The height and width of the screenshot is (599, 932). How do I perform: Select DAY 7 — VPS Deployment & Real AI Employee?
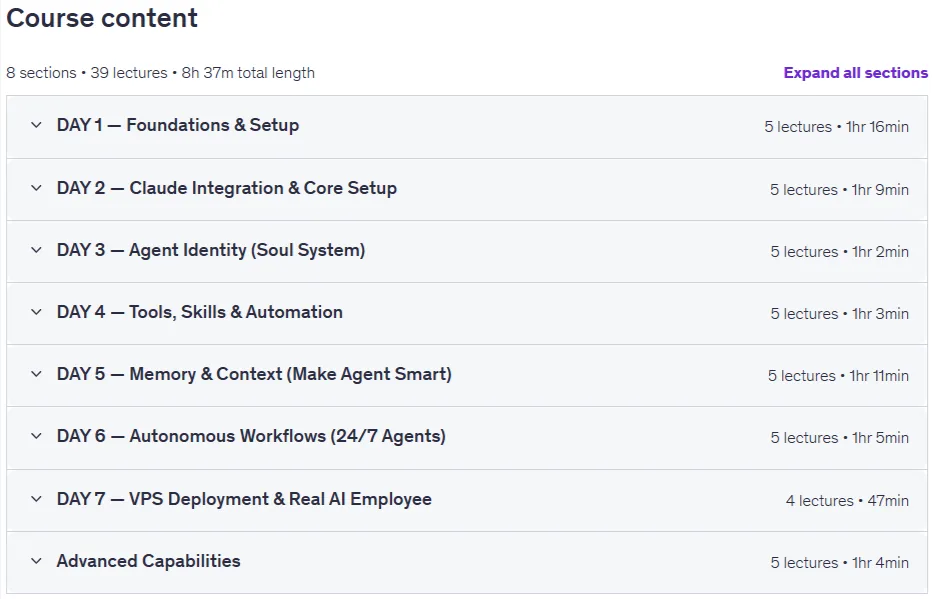tap(244, 499)
